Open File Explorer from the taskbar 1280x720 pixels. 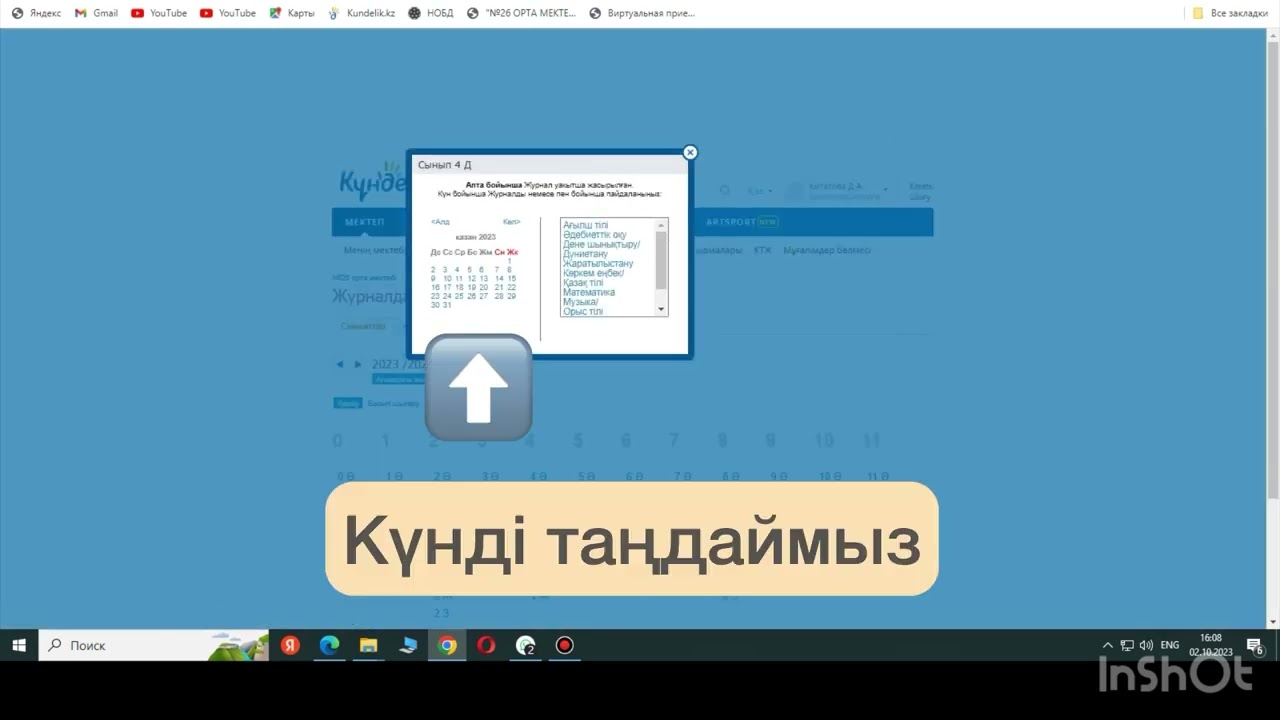pyautogui.click(x=368, y=645)
